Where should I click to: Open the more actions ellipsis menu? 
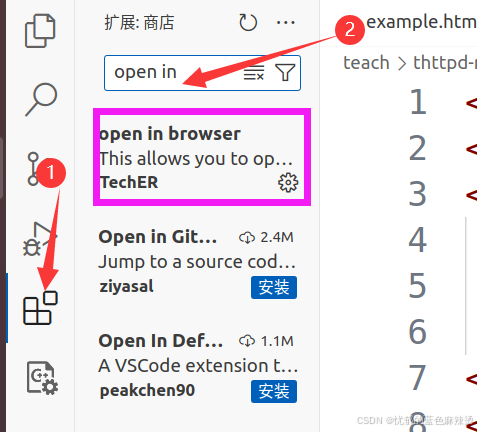coord(286,23)
